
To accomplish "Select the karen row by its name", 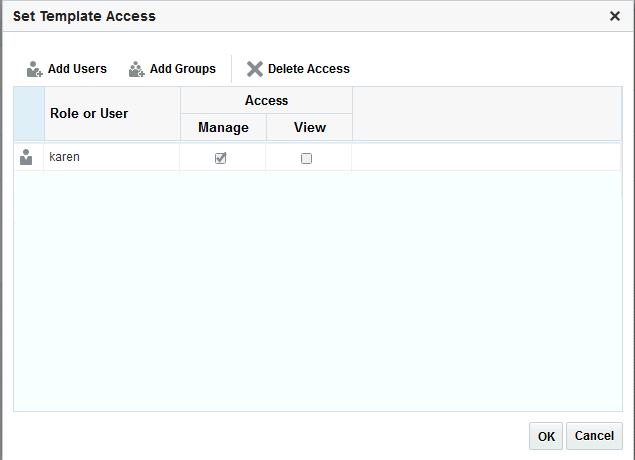I will pyautogui.click(x=65, y=157).
